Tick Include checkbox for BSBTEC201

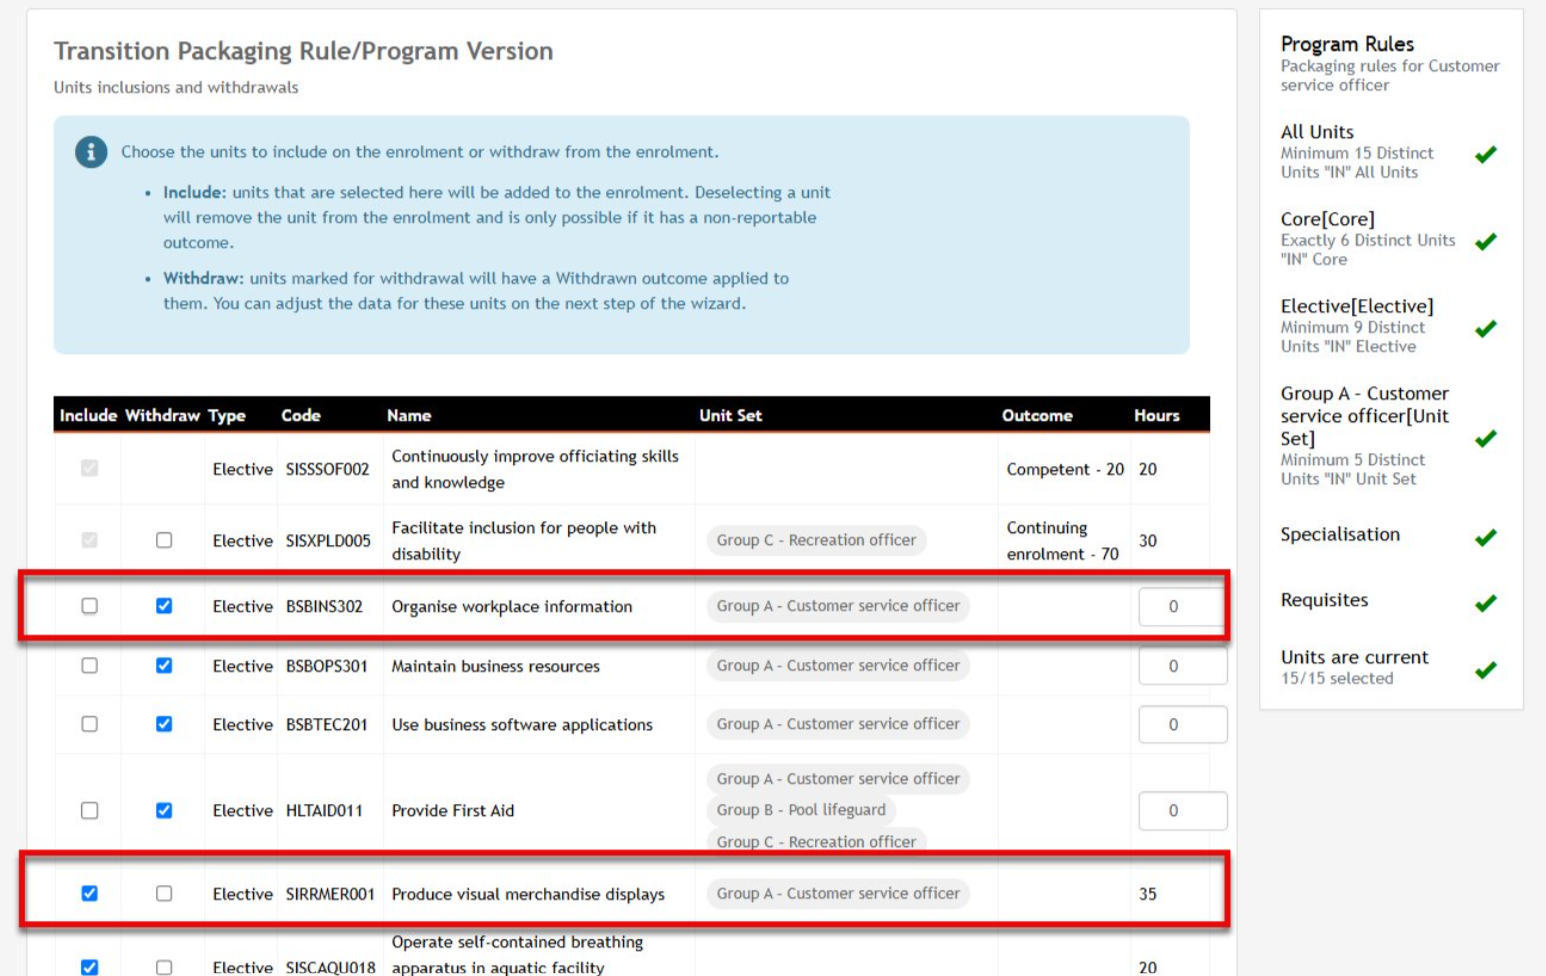[x=90, y=724]
